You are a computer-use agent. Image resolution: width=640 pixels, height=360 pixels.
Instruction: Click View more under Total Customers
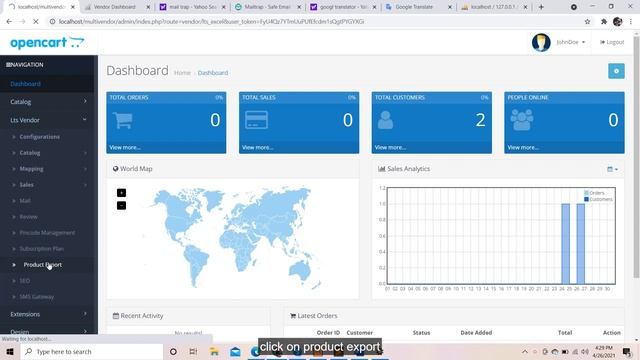(390, 147)
